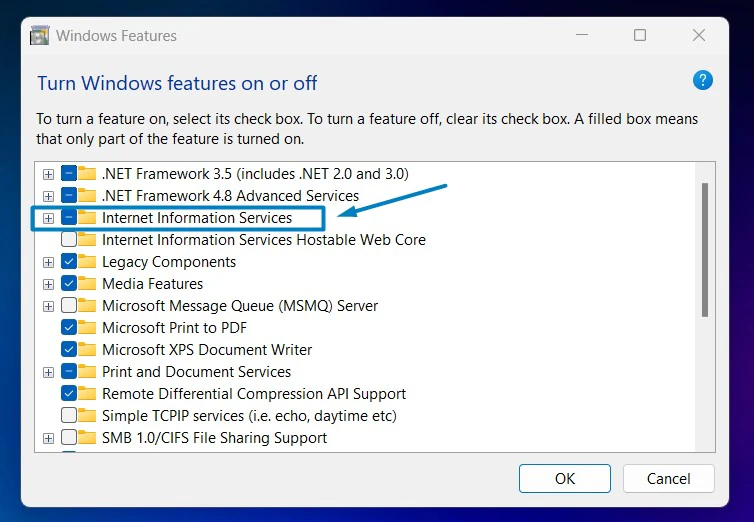Image resolution: width=754 pixels, height=522 pixels.
Task: Click folder icon of .NET Framework 3.5
Action: [87, 174]
